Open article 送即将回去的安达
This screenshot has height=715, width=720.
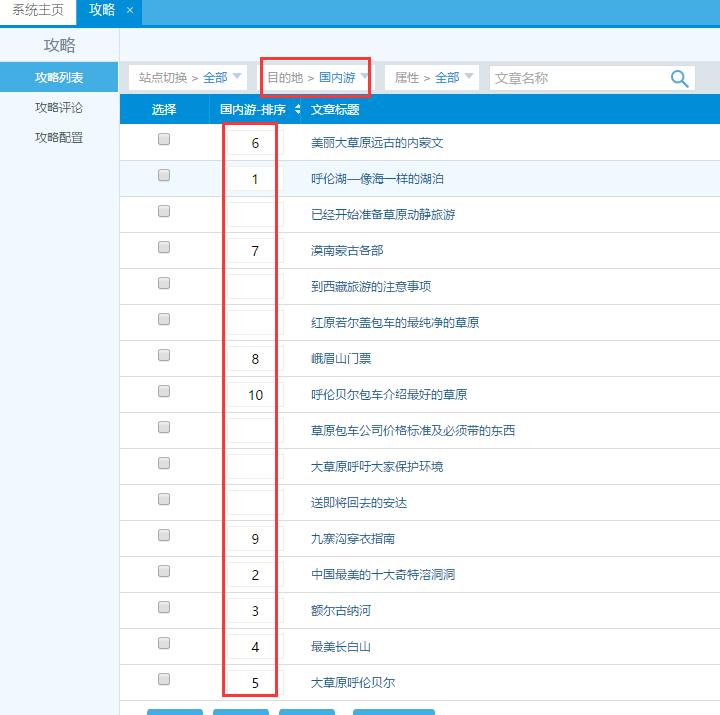pos(359,502)
